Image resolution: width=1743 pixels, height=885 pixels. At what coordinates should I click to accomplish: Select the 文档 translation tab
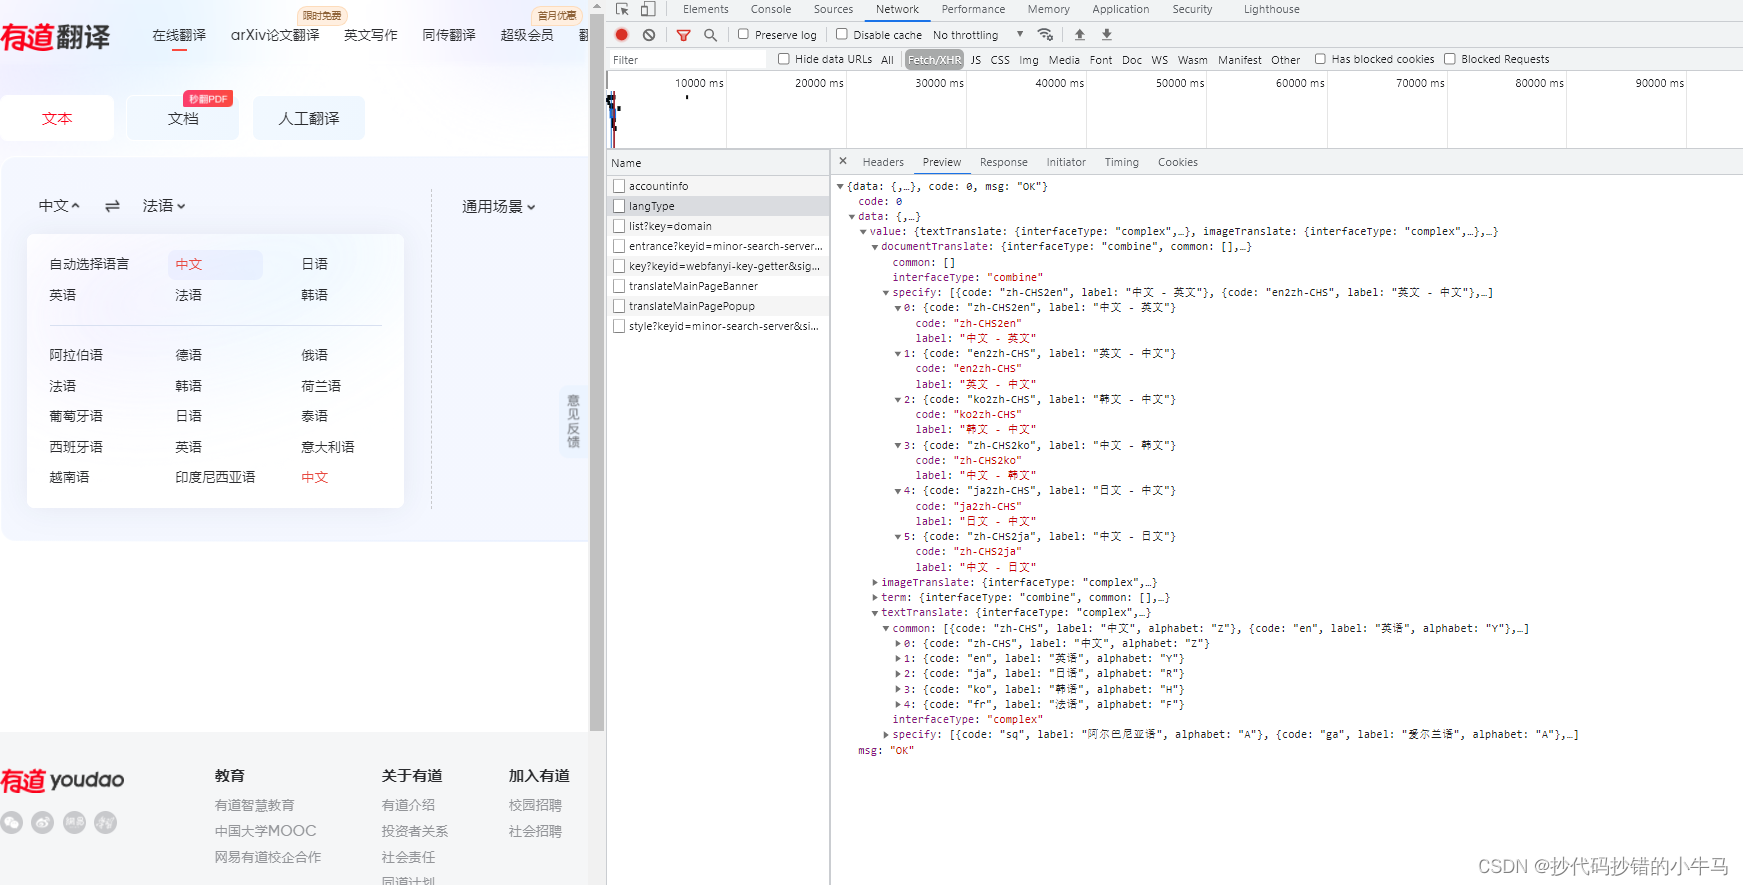point(183,118)
